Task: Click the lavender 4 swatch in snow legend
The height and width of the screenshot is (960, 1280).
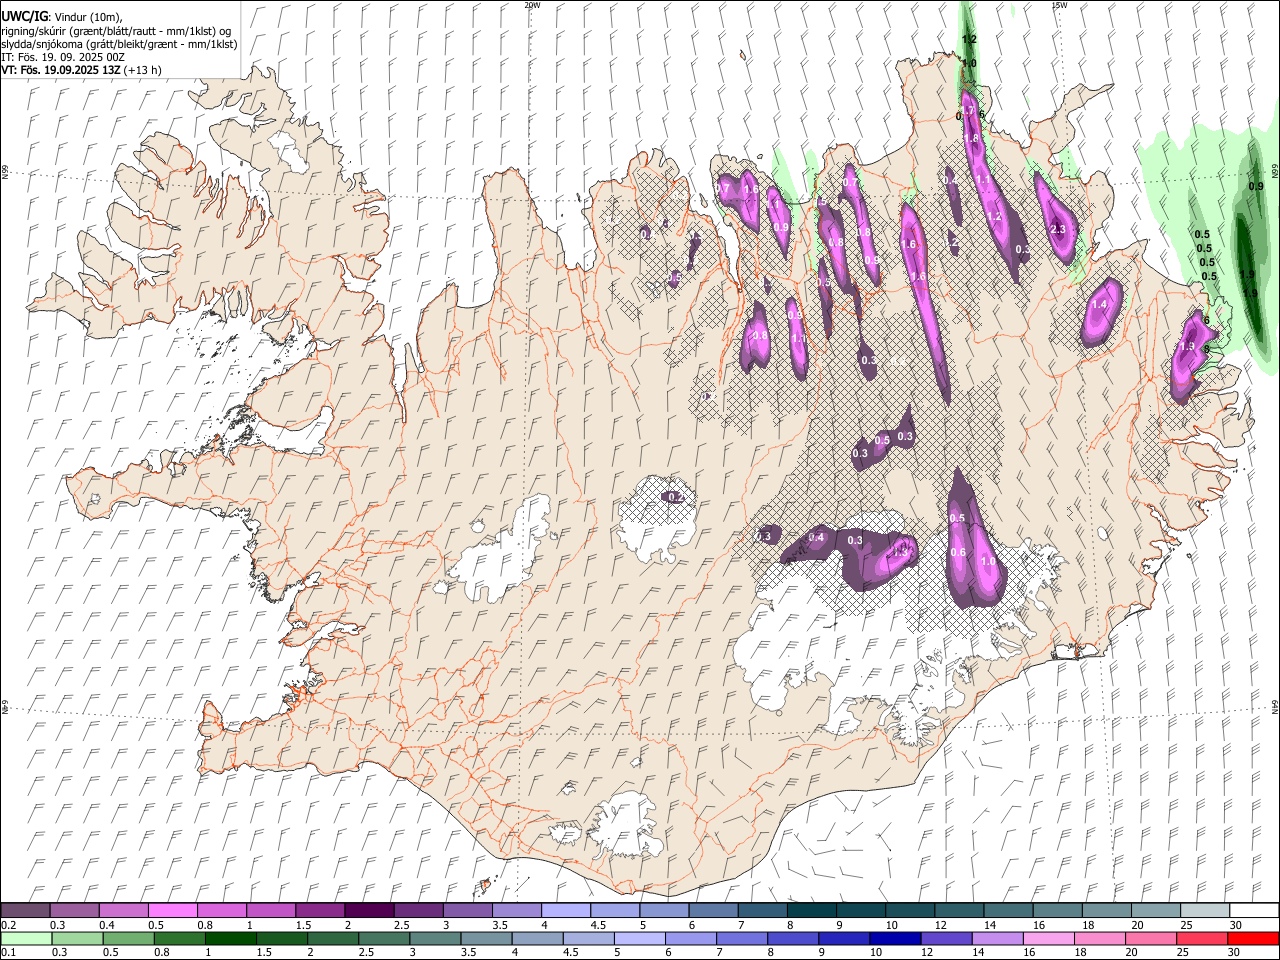Action: coord(565,910)
